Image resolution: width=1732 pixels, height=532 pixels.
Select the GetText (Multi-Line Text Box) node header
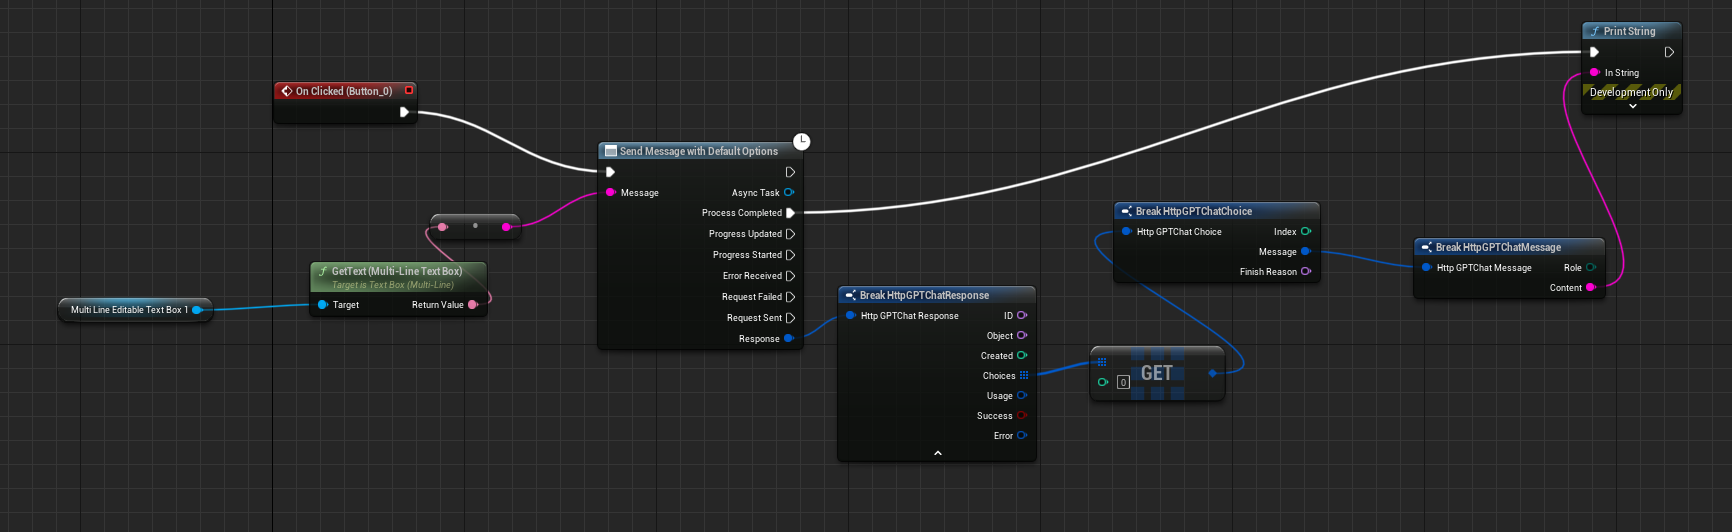[x=396, y=271]
